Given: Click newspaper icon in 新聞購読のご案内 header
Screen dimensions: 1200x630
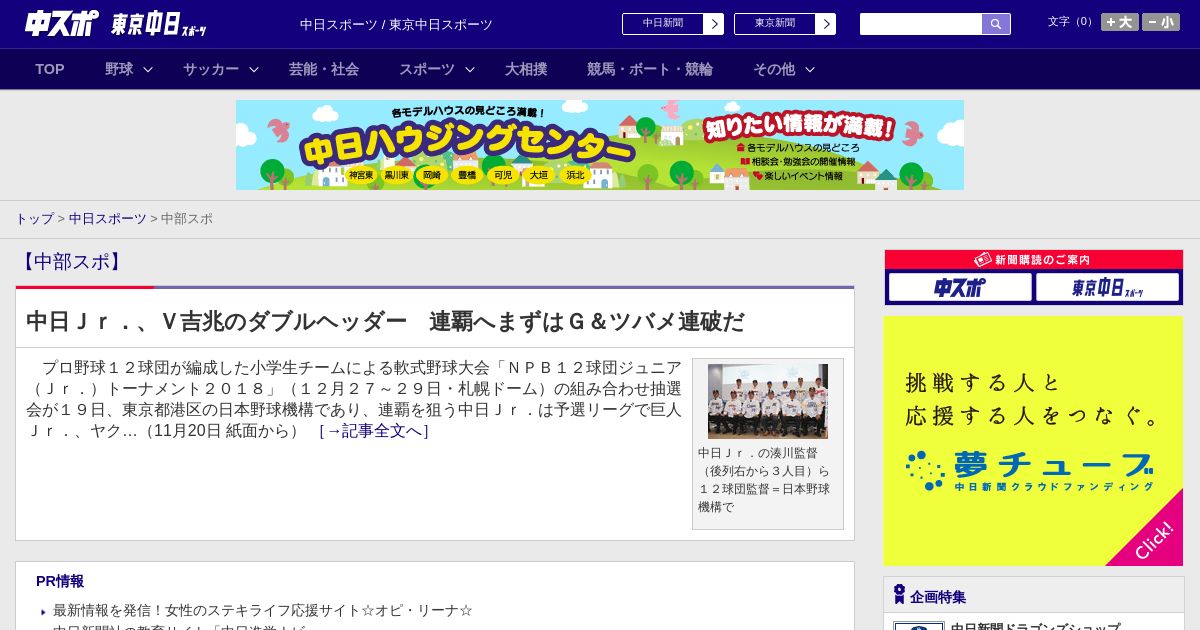Looking at the screenshot, I should click(x=983, y=259).
